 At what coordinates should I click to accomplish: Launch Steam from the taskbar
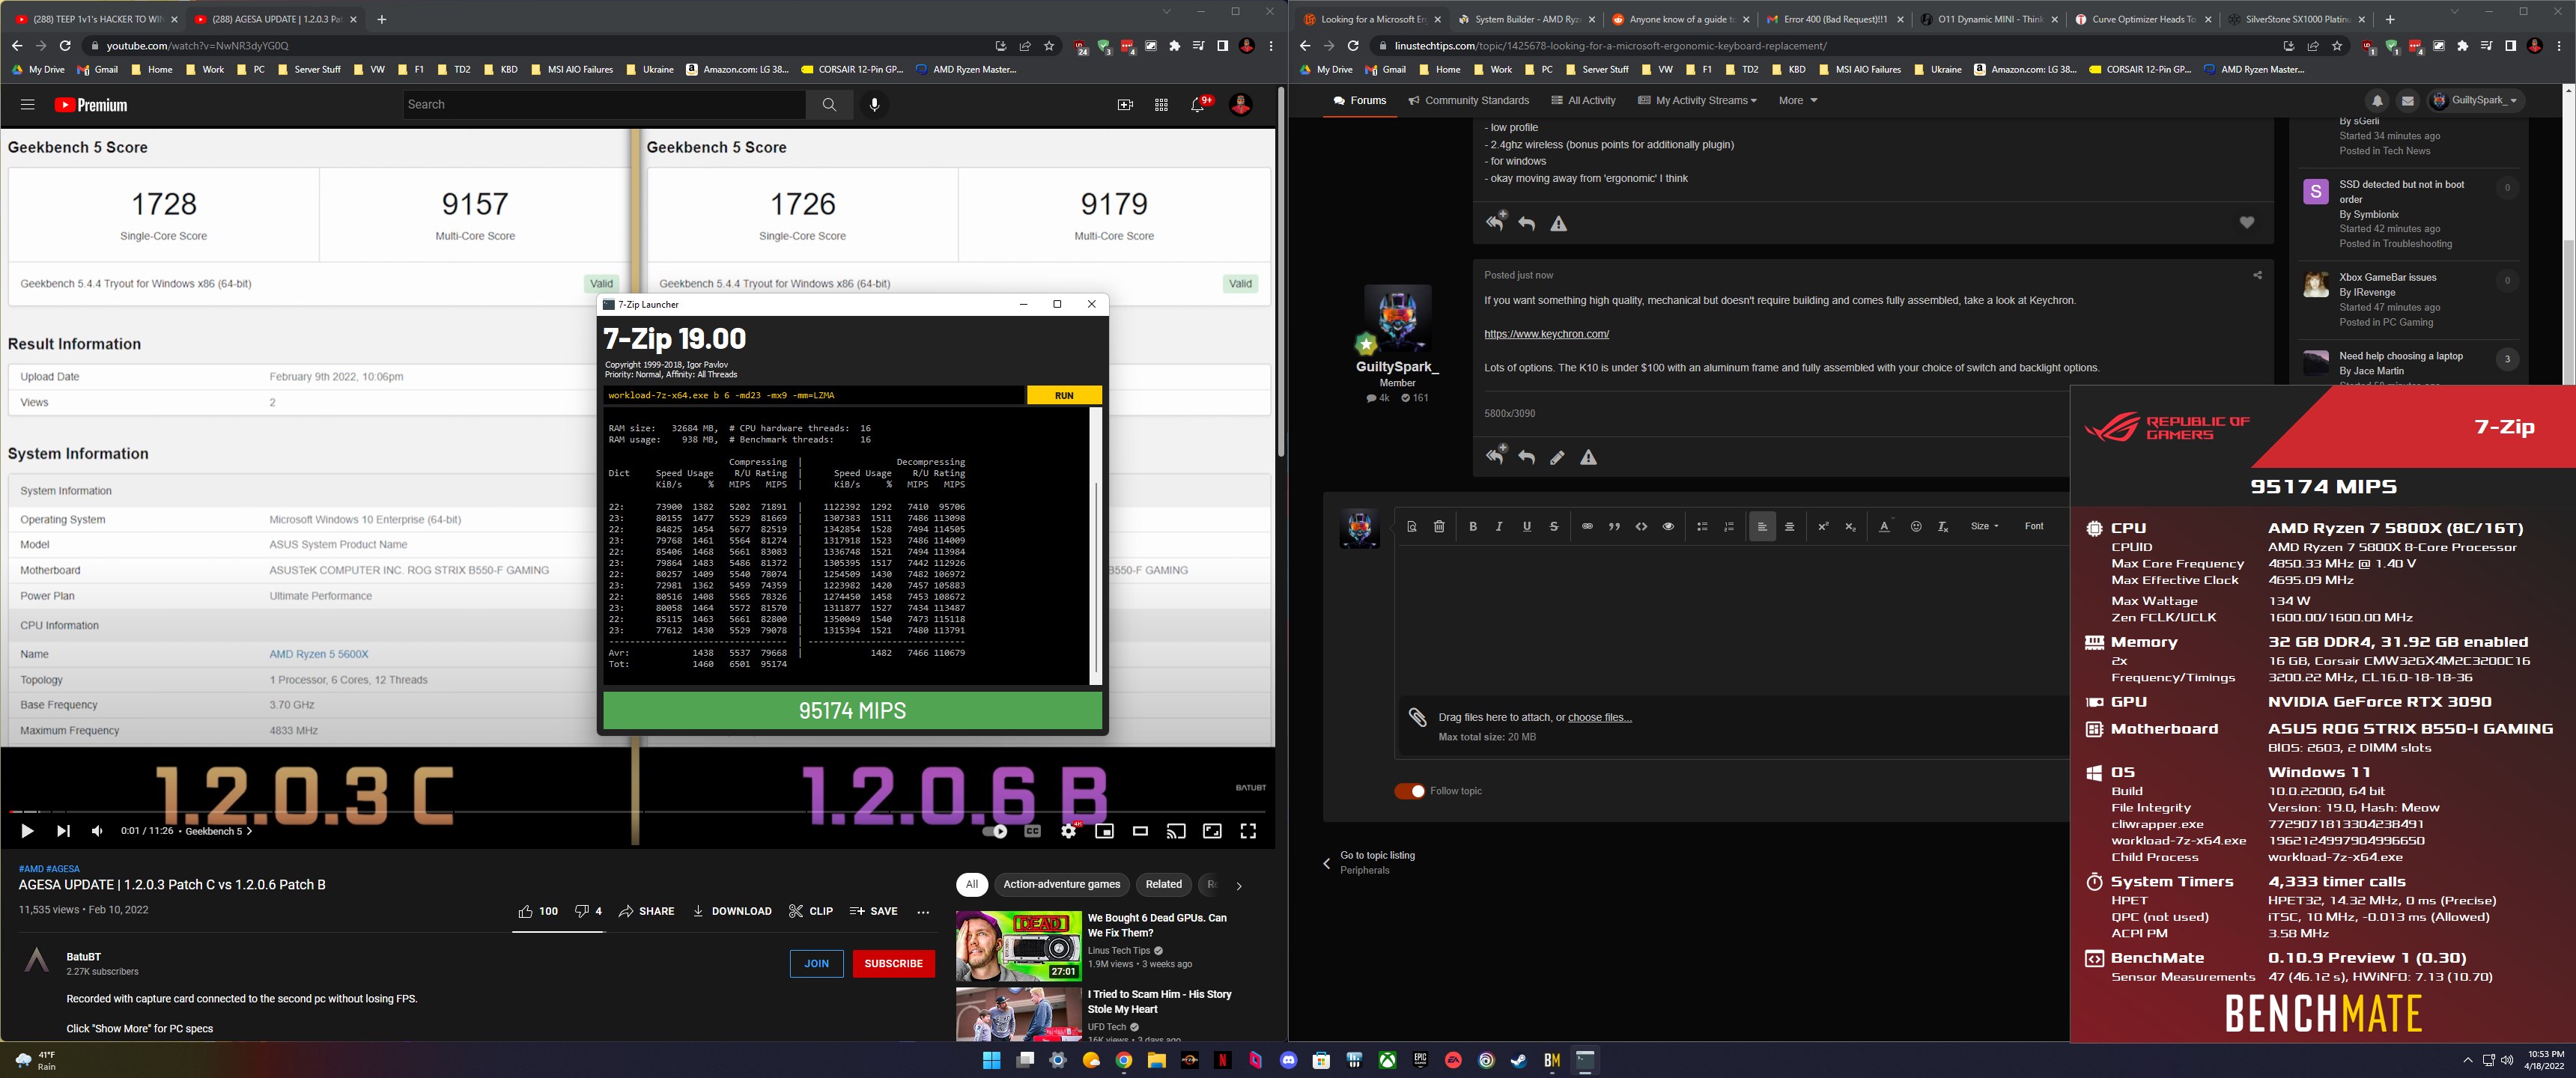tap(1519, 1060)
